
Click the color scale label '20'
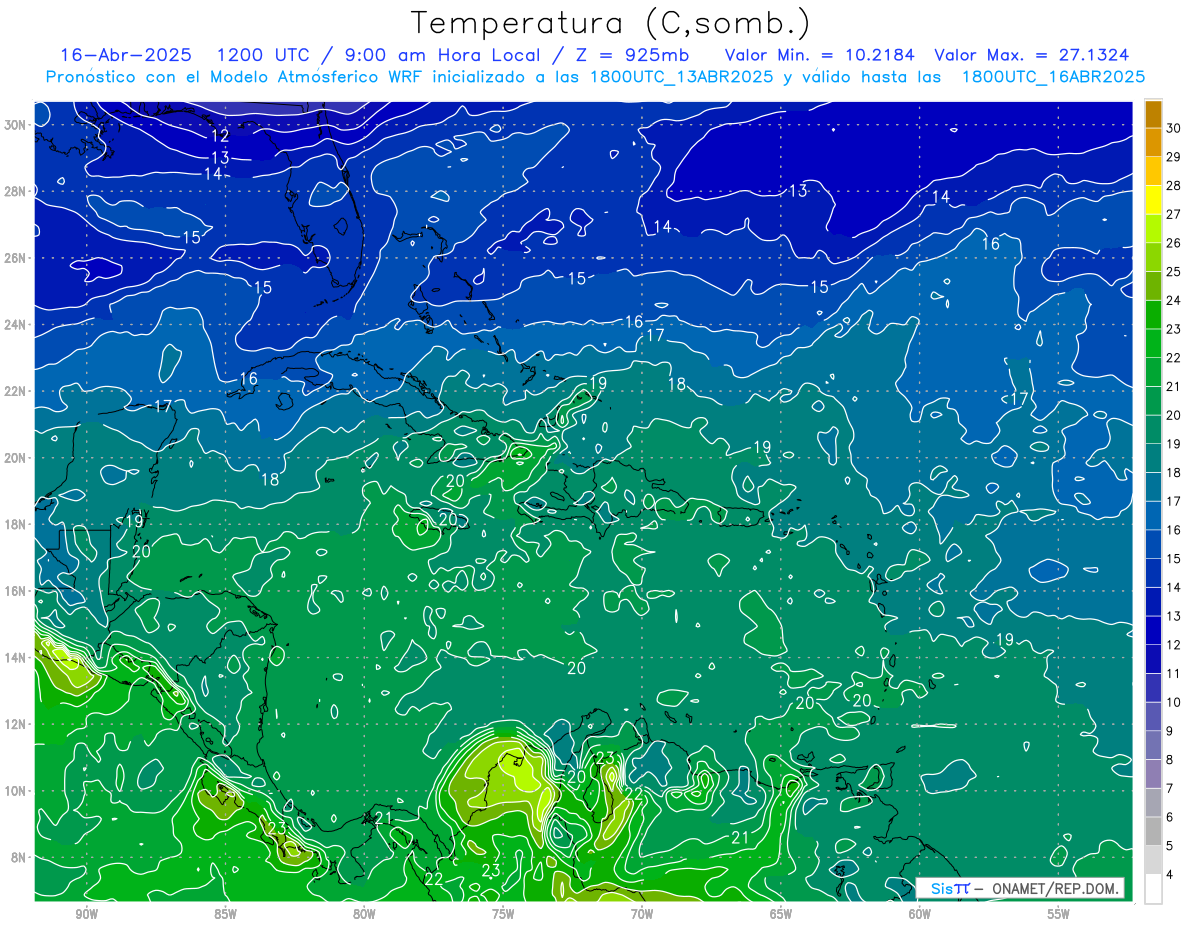pos(1174,415)
